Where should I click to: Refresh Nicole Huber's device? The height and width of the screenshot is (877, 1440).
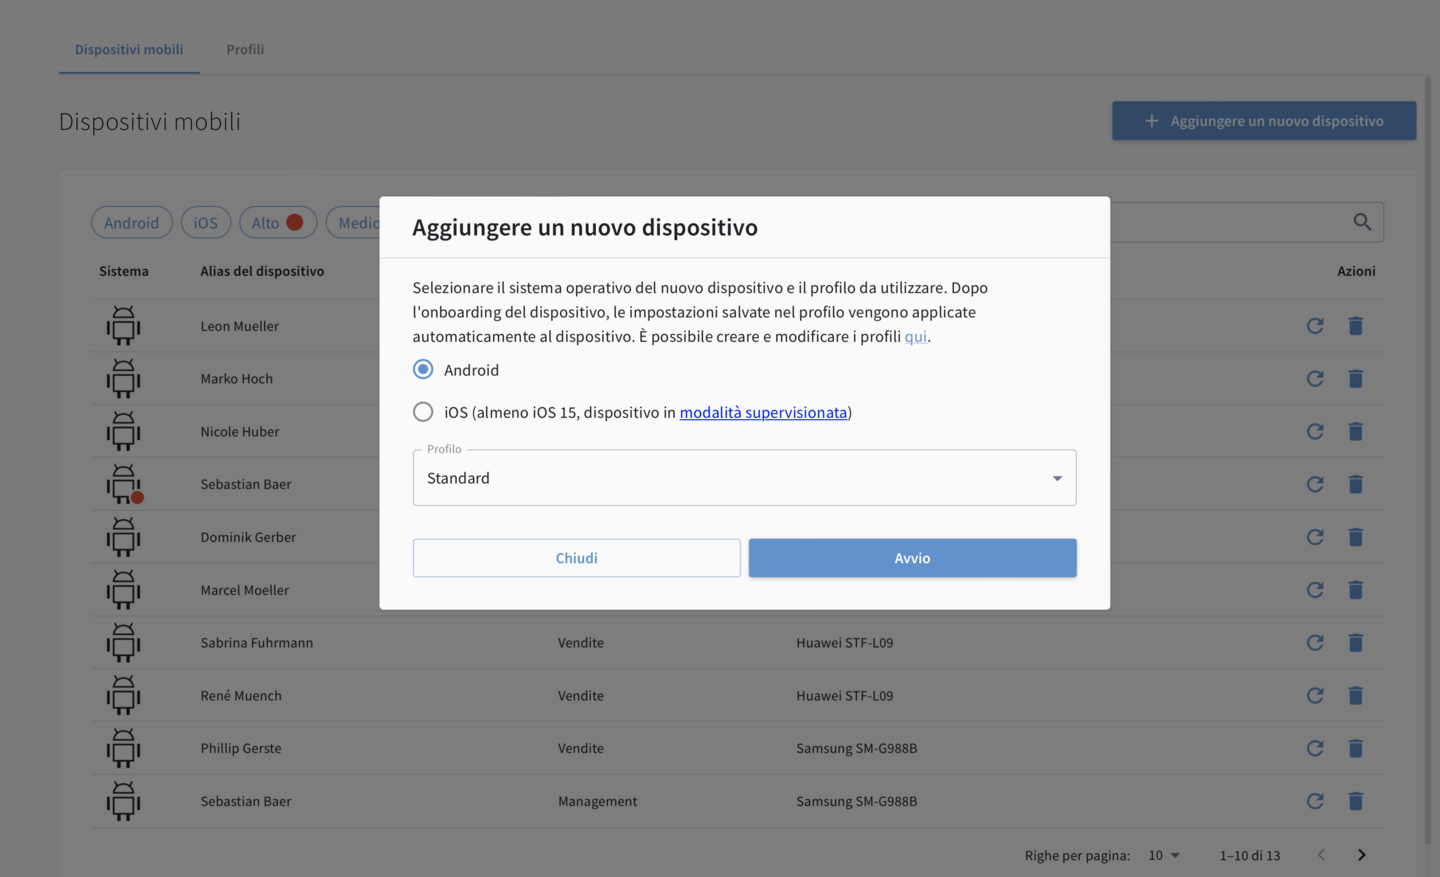pos(1315,432)
